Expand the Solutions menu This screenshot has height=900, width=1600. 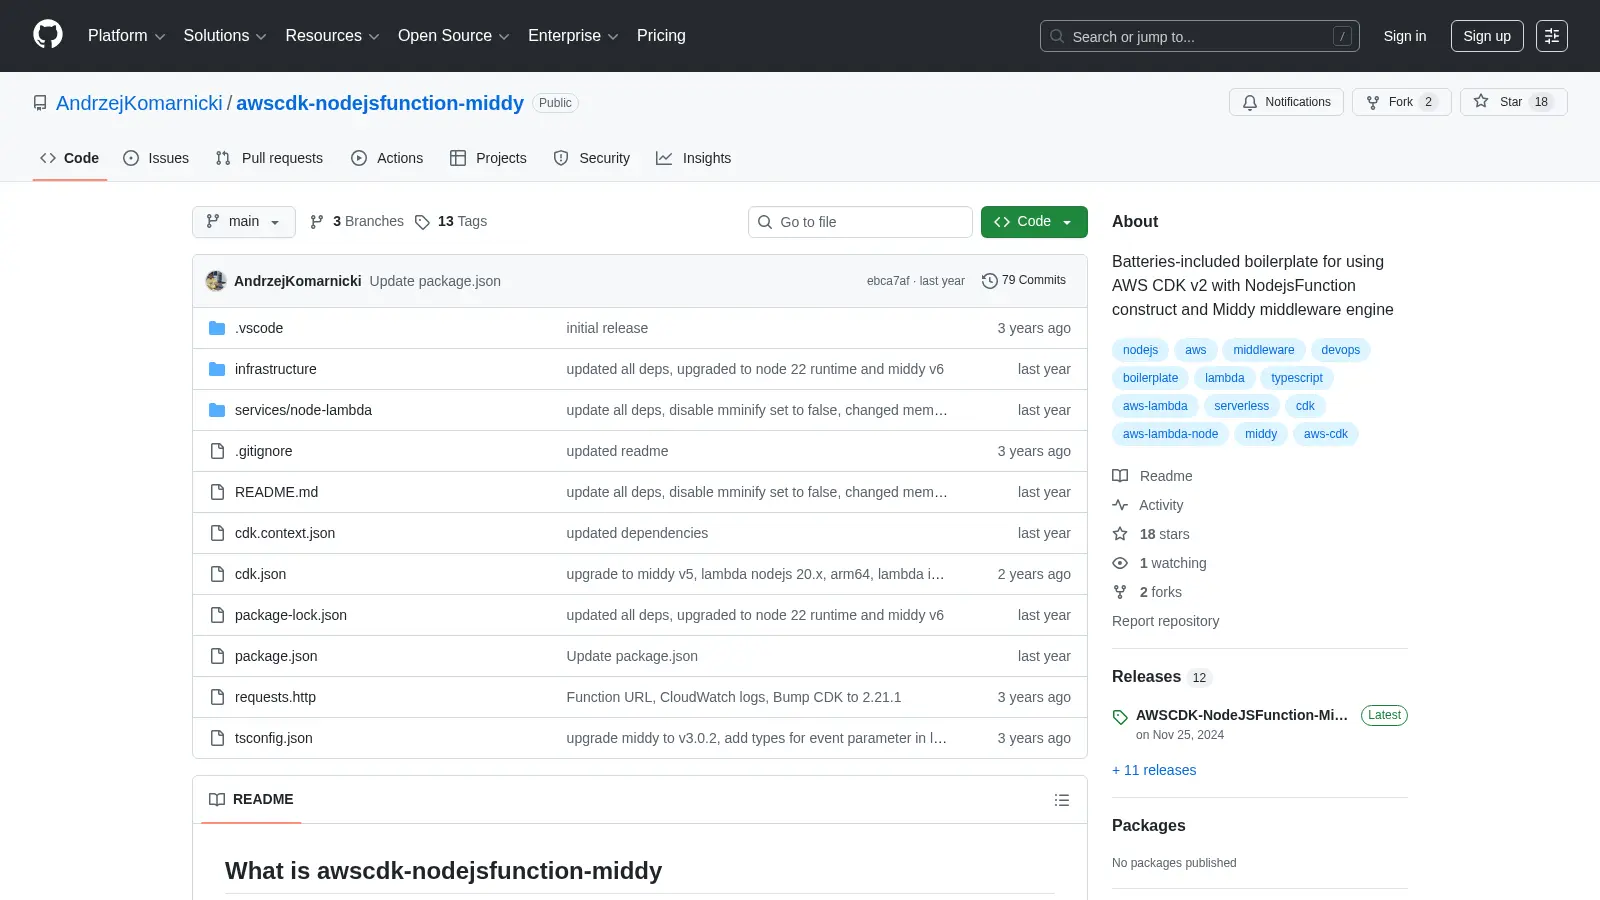coord(225,36)
